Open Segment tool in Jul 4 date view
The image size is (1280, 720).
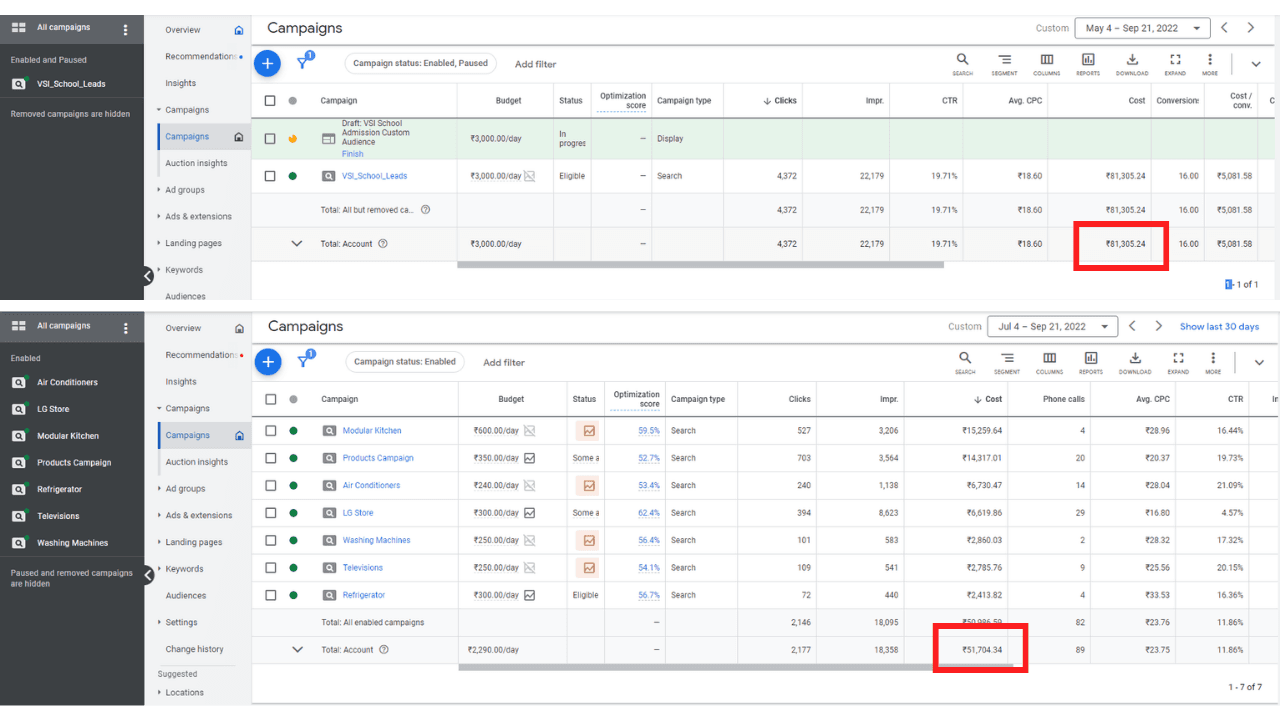point(1007,362)
